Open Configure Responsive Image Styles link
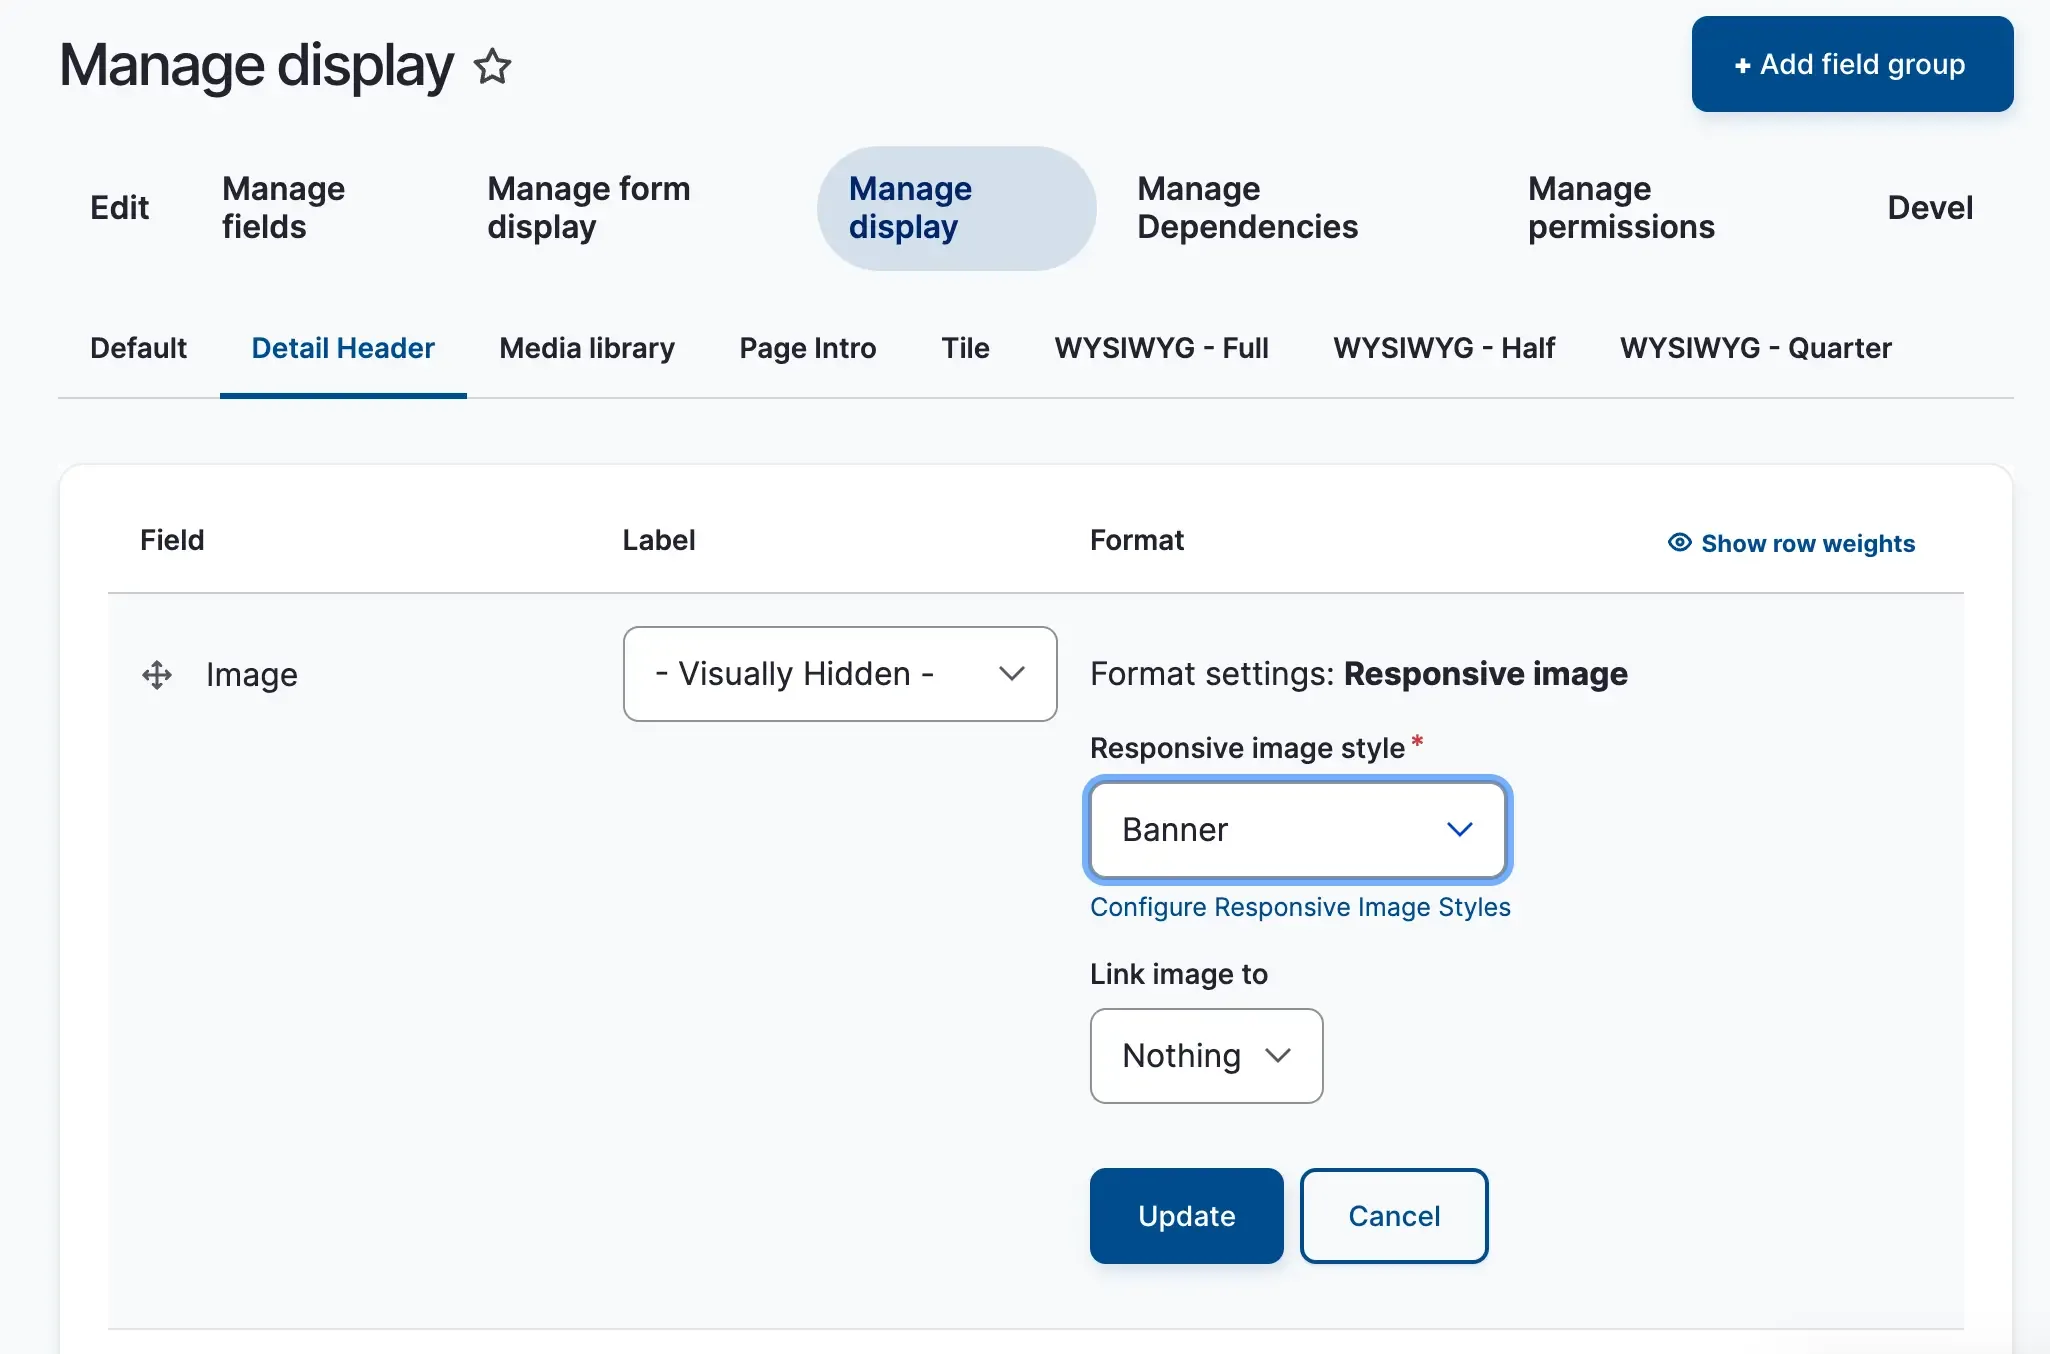This screenshot has width=2050, height=1354. [x=1299, y=908]
